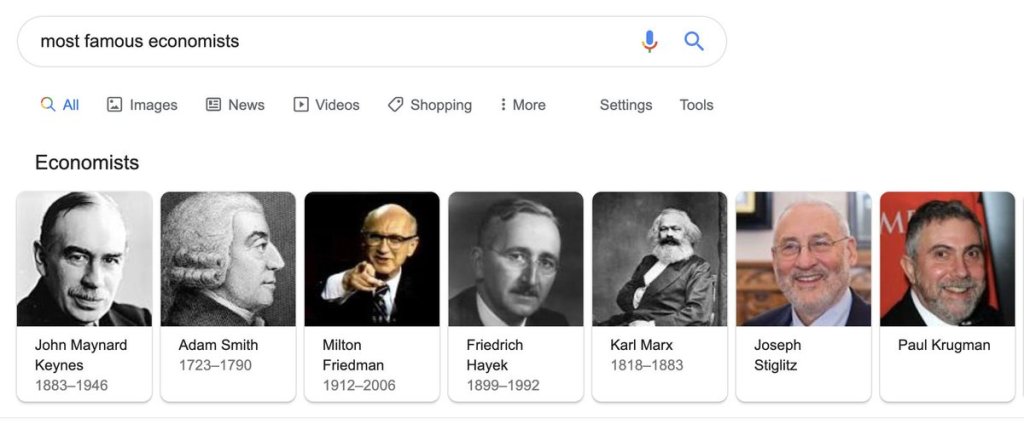Click Milton Friedman's photo
Screen dimensions: 1024x424
372,259
